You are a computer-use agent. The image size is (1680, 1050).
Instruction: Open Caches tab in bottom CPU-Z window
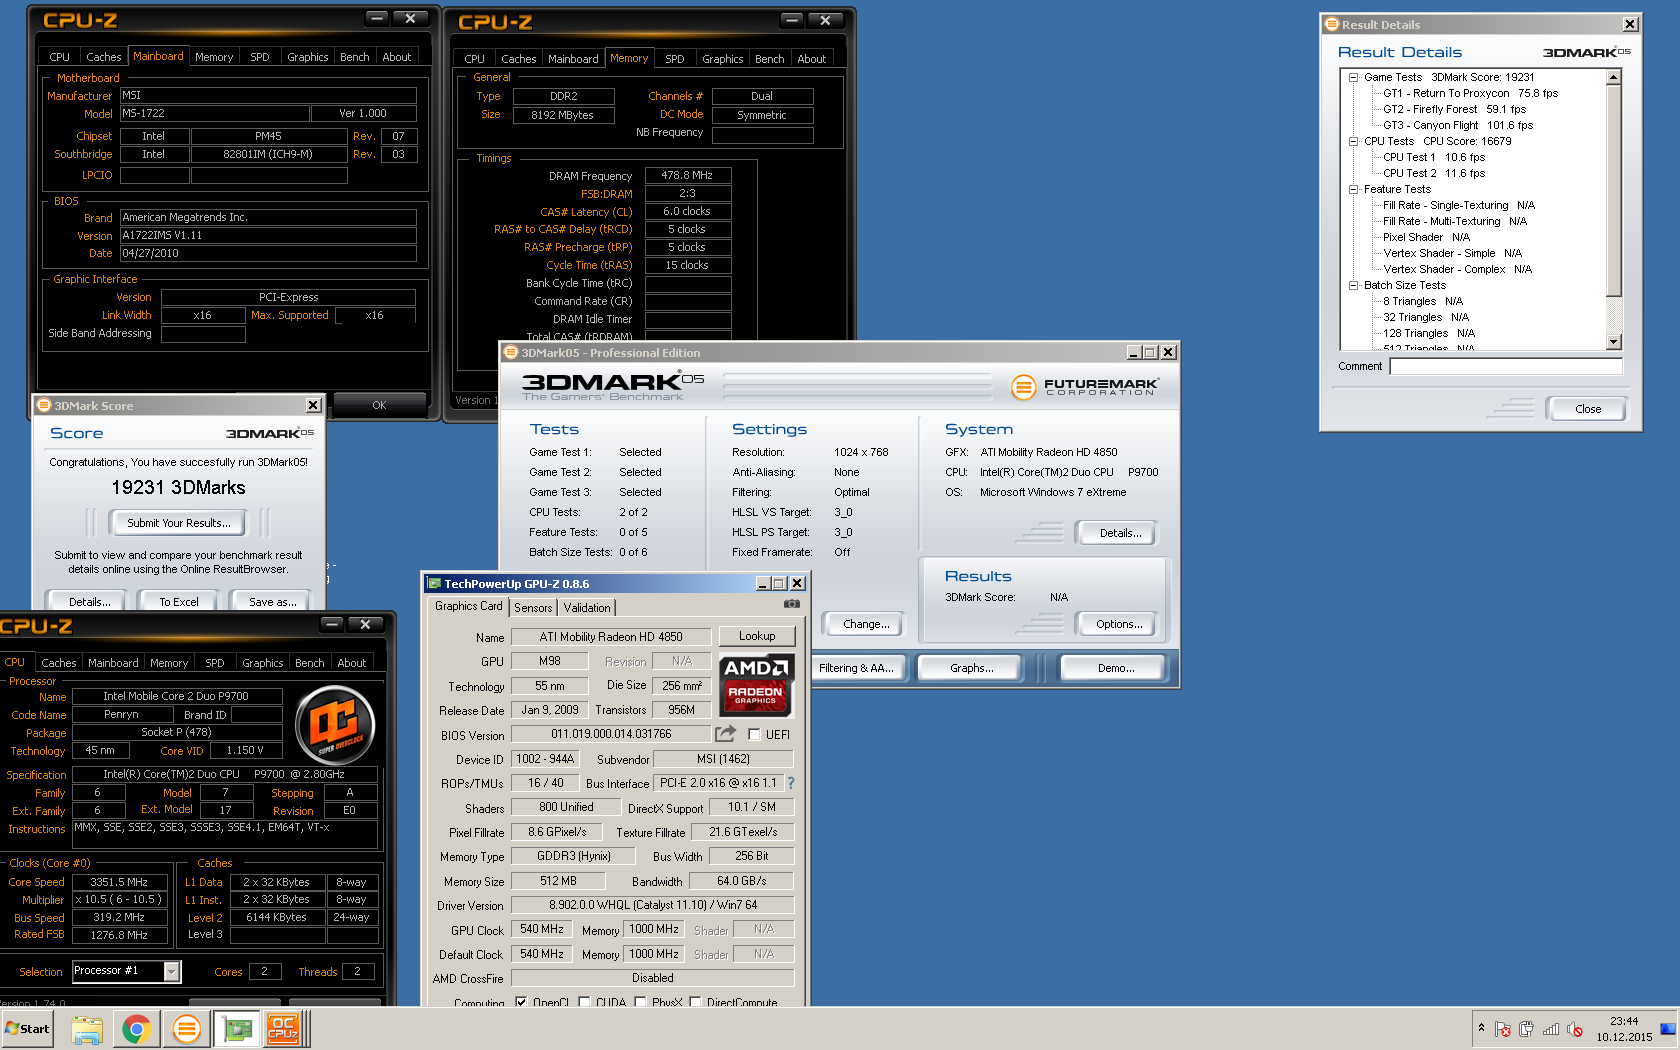click(59, 663)
